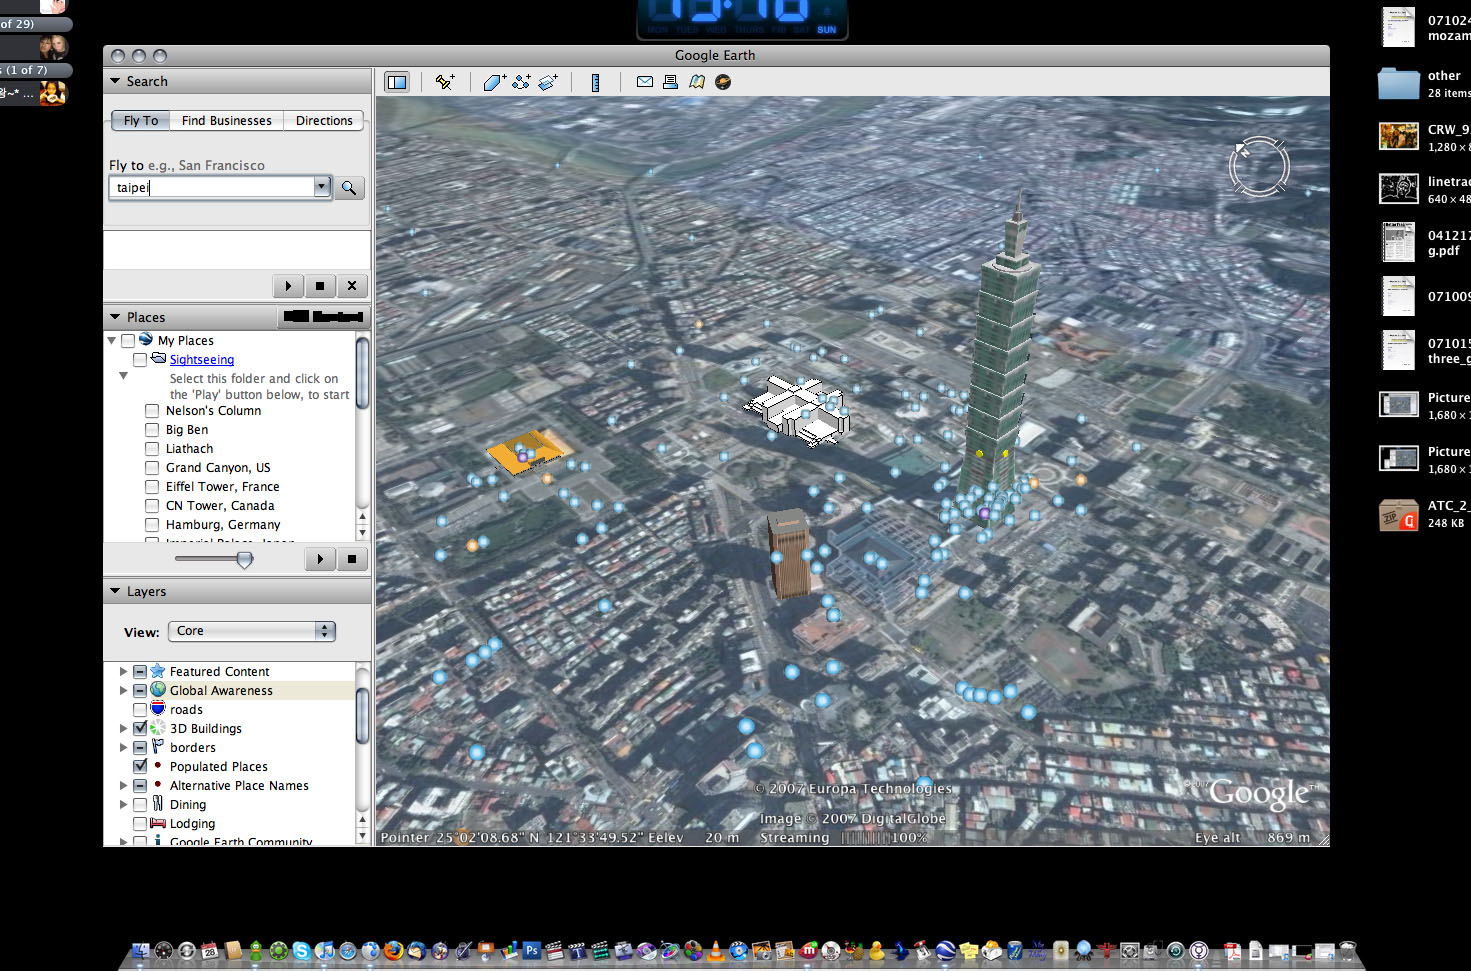
Task: Stop the Places tour
Action: (352, 559)
